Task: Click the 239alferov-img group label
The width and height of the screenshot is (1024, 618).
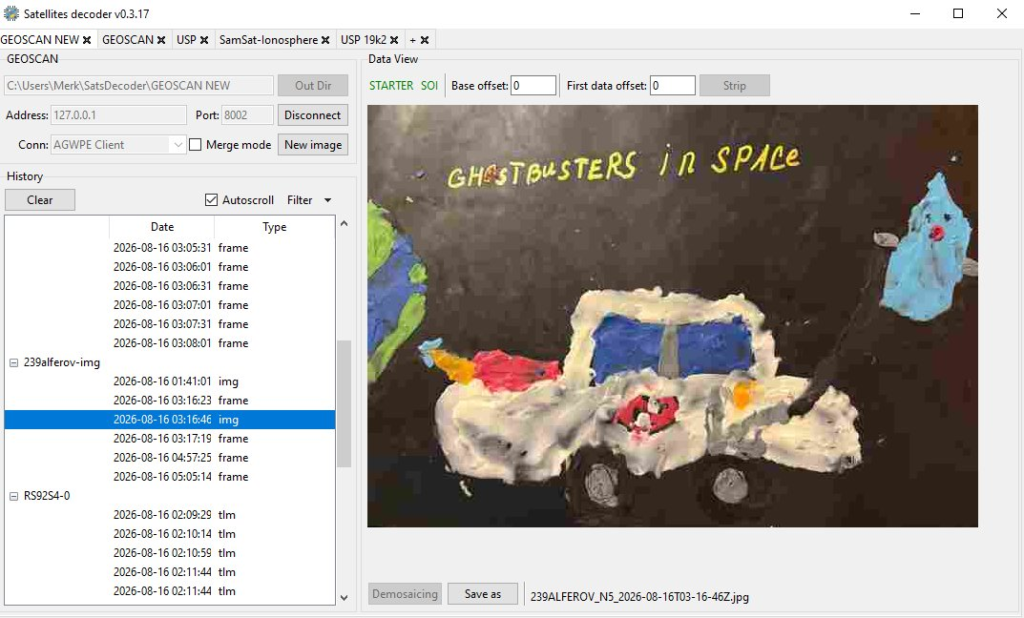Action: click(62, 363)
